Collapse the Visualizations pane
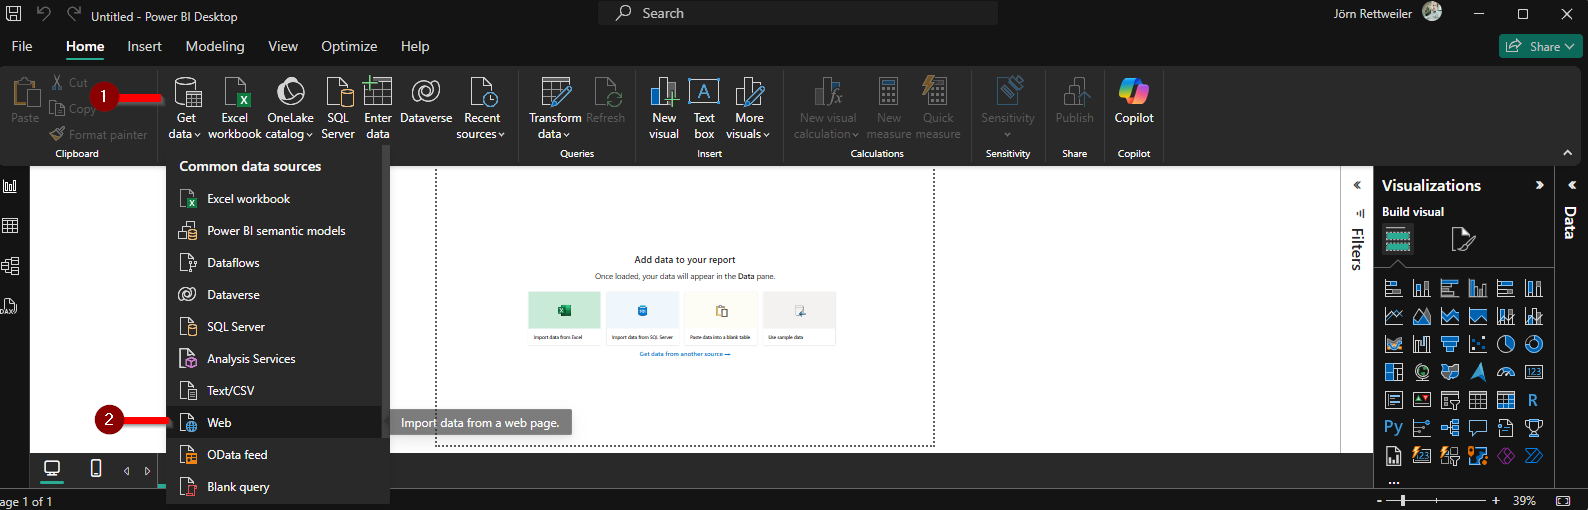This screenshot has width=1588, height=510. coord(1539,185)
